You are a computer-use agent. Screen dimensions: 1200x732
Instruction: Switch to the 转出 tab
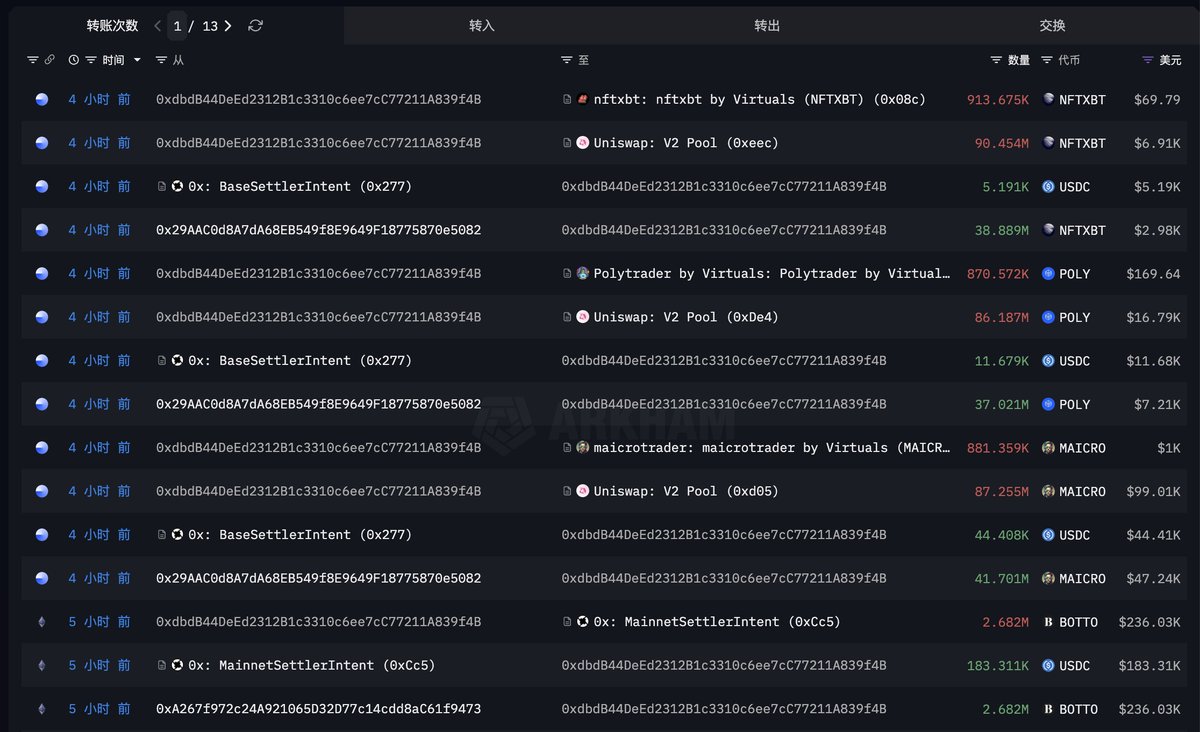pos(767,25)
